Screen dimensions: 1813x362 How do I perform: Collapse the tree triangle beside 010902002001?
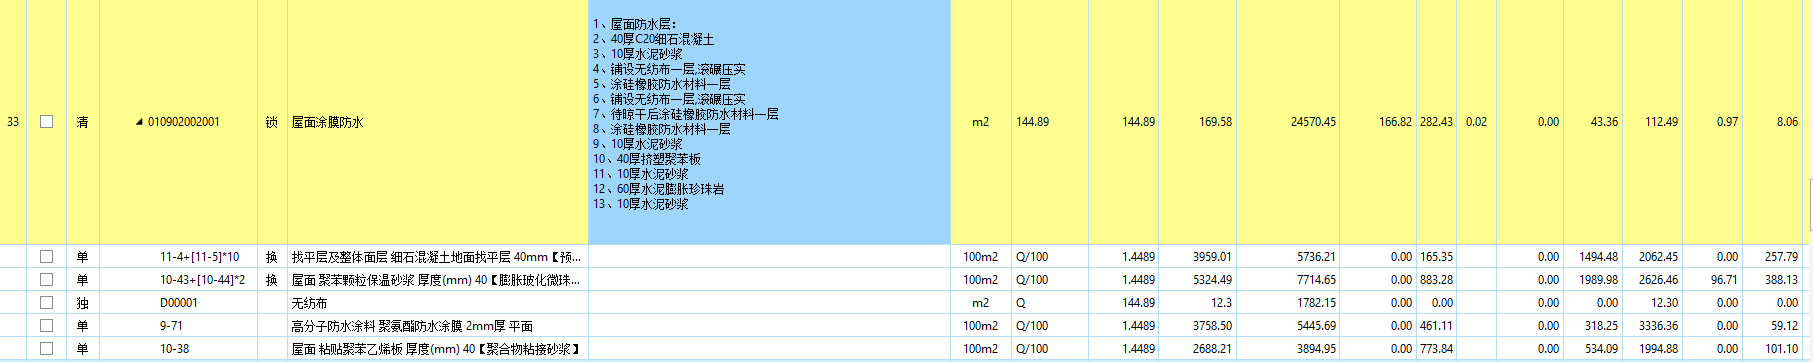click(139, 122)
